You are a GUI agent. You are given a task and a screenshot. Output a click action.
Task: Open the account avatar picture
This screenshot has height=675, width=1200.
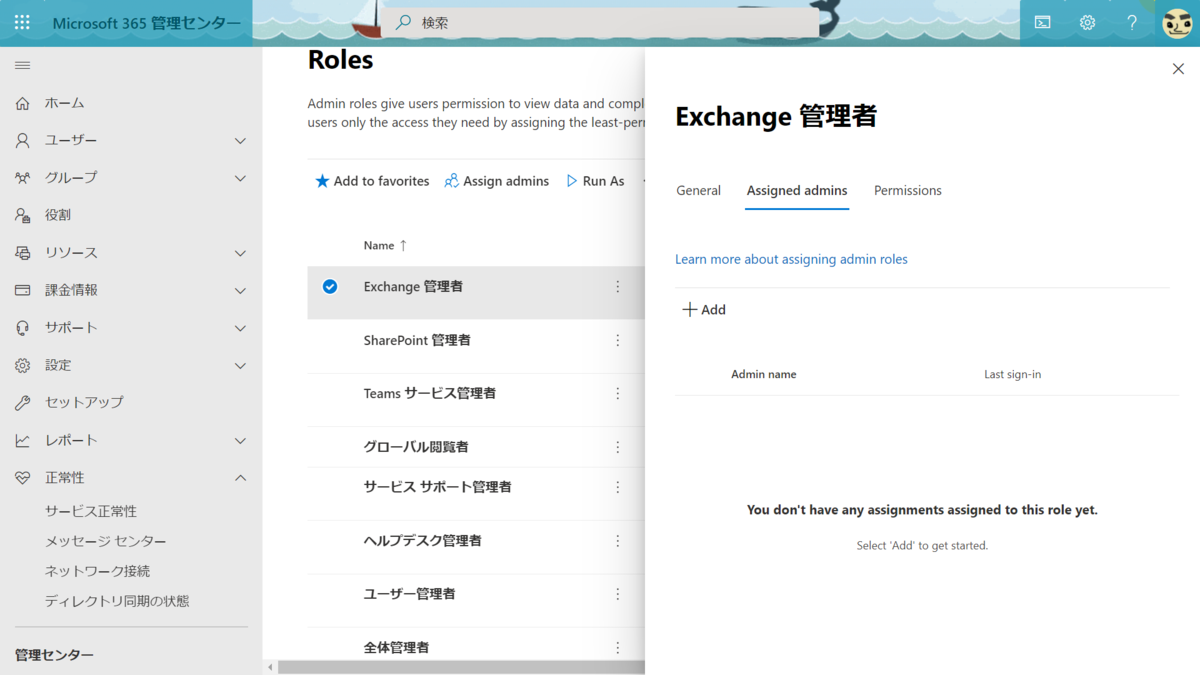click(x=1177, y=23)
